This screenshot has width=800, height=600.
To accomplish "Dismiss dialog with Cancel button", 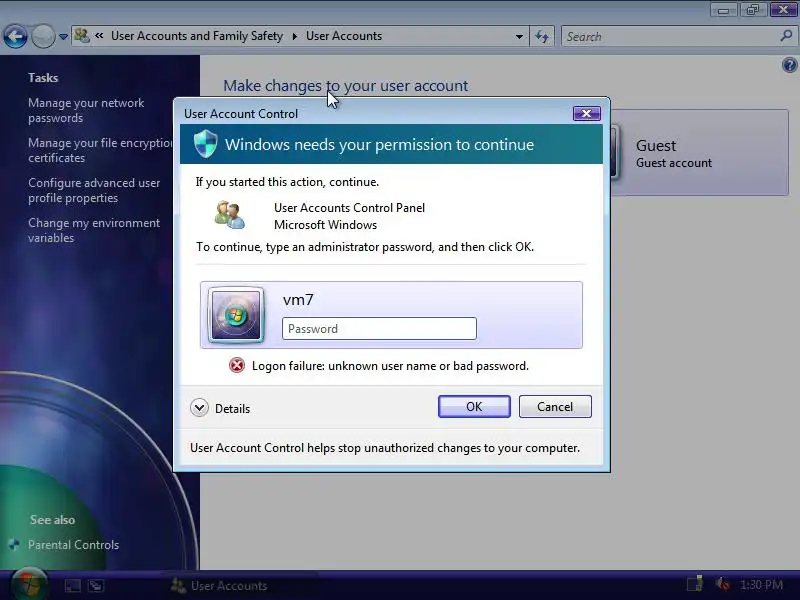I will coord(555,407).
